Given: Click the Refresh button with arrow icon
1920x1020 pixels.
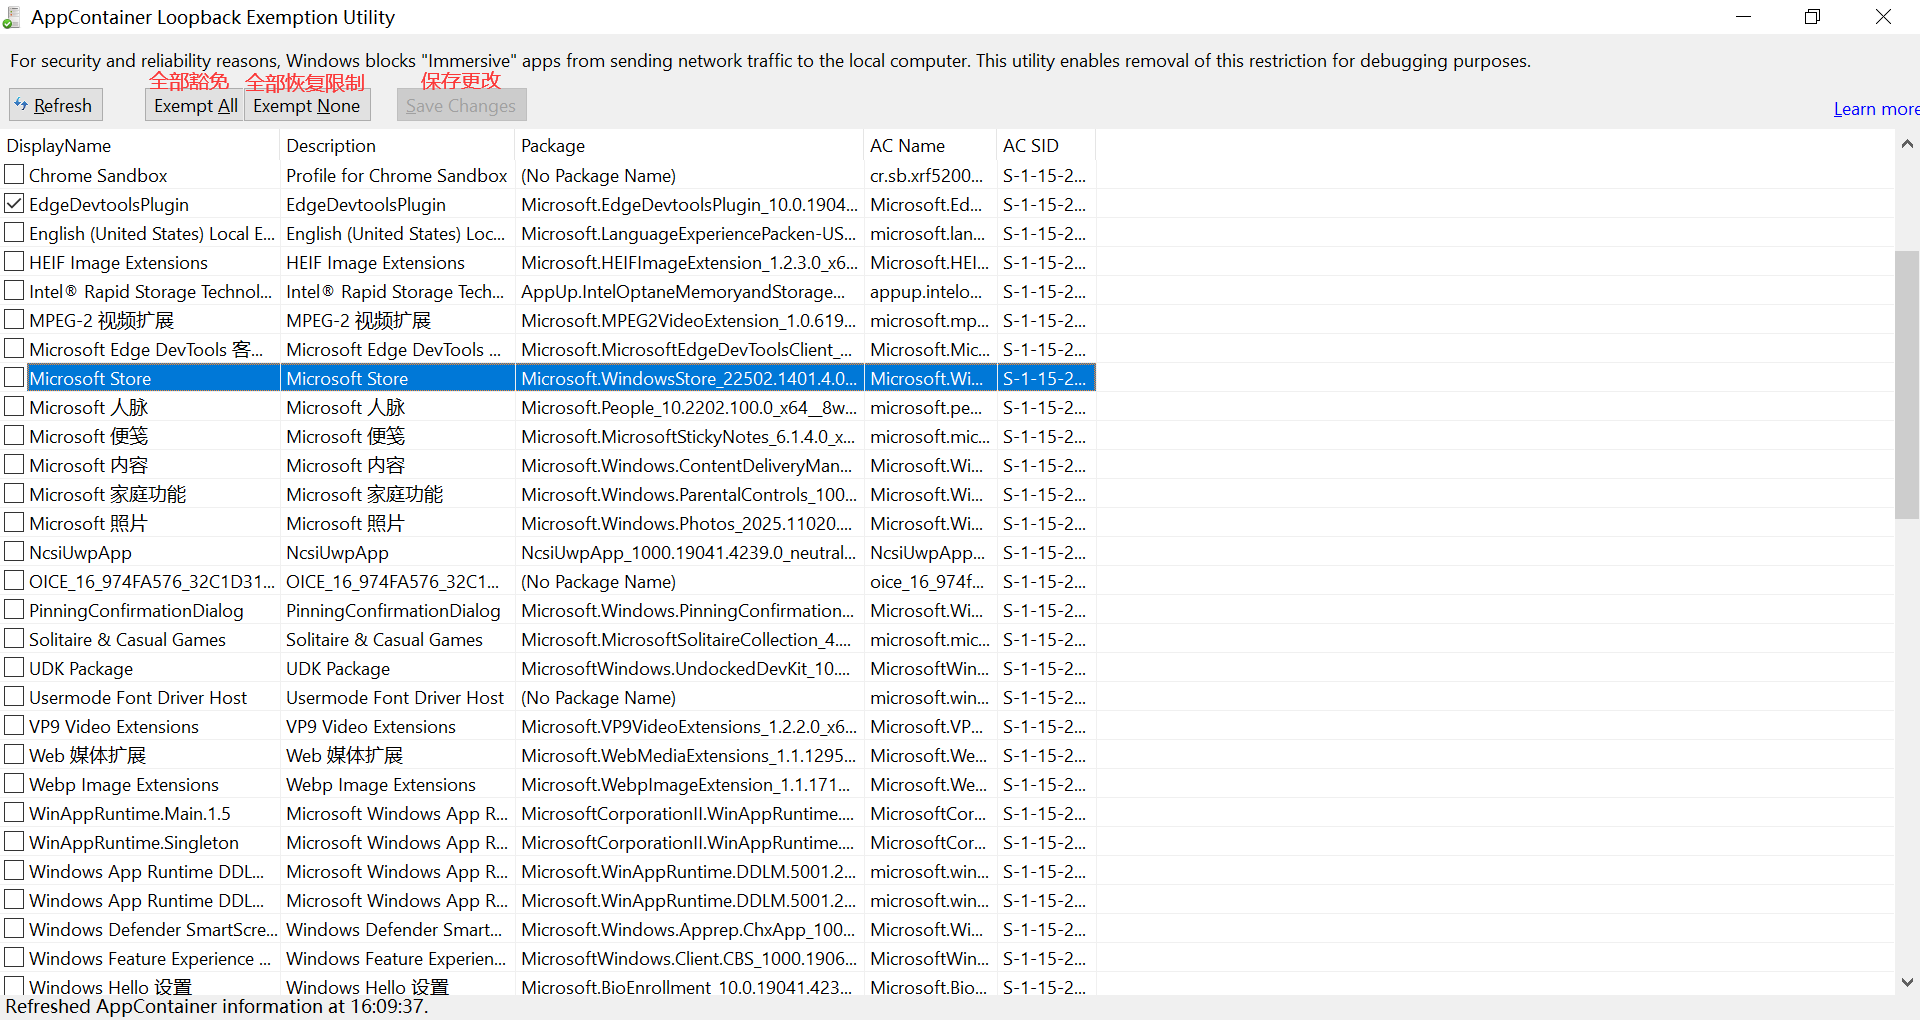Looking at the screenshot, I should [55, 105].
